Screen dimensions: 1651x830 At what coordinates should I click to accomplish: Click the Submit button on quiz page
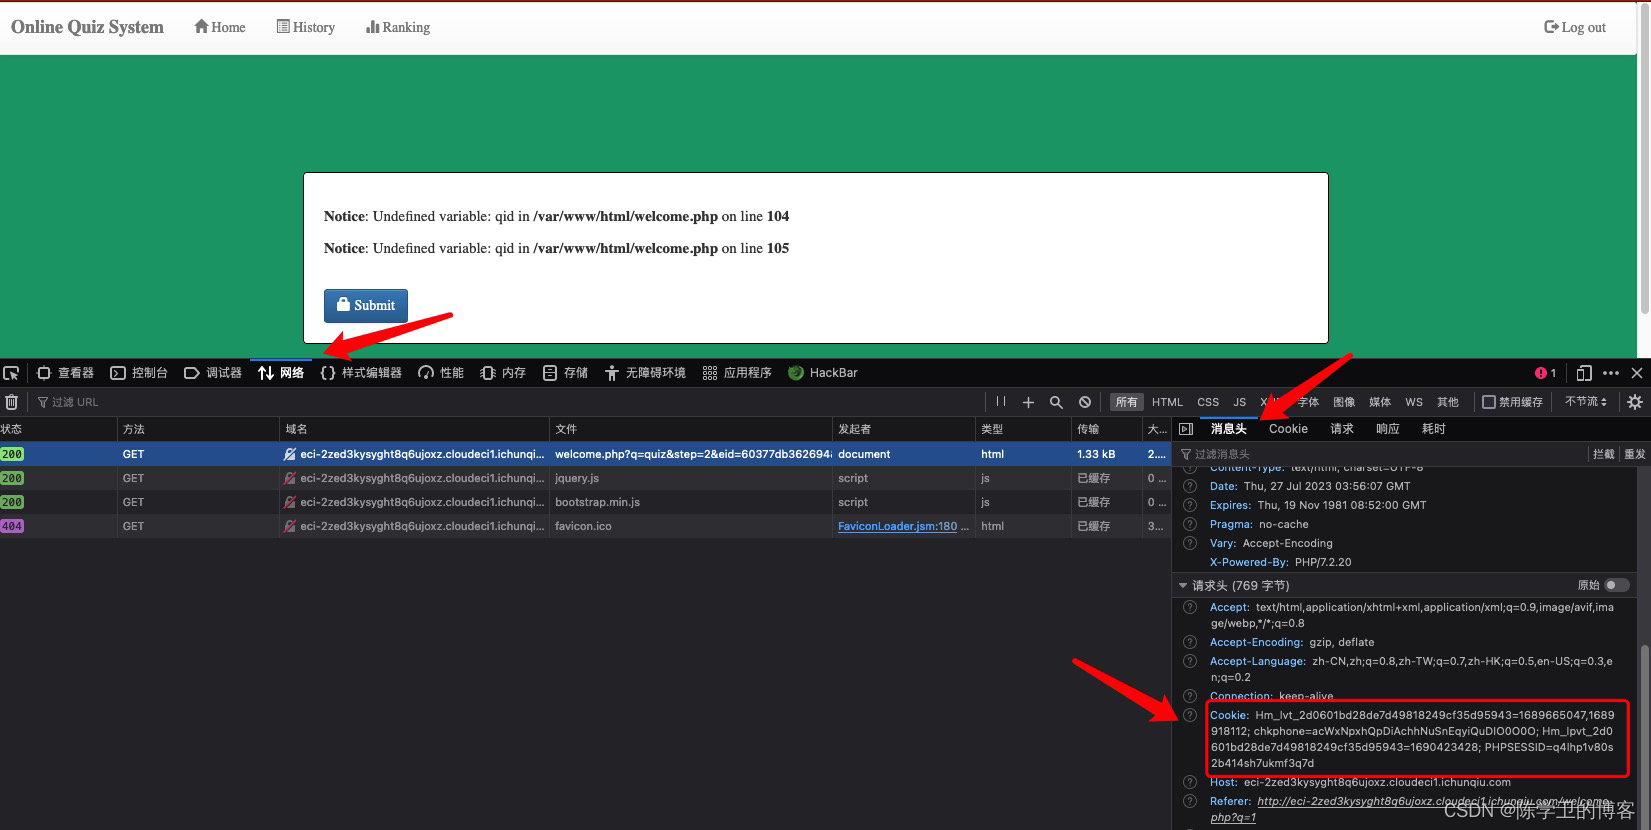pyautogui.click(x=366, y=305)
